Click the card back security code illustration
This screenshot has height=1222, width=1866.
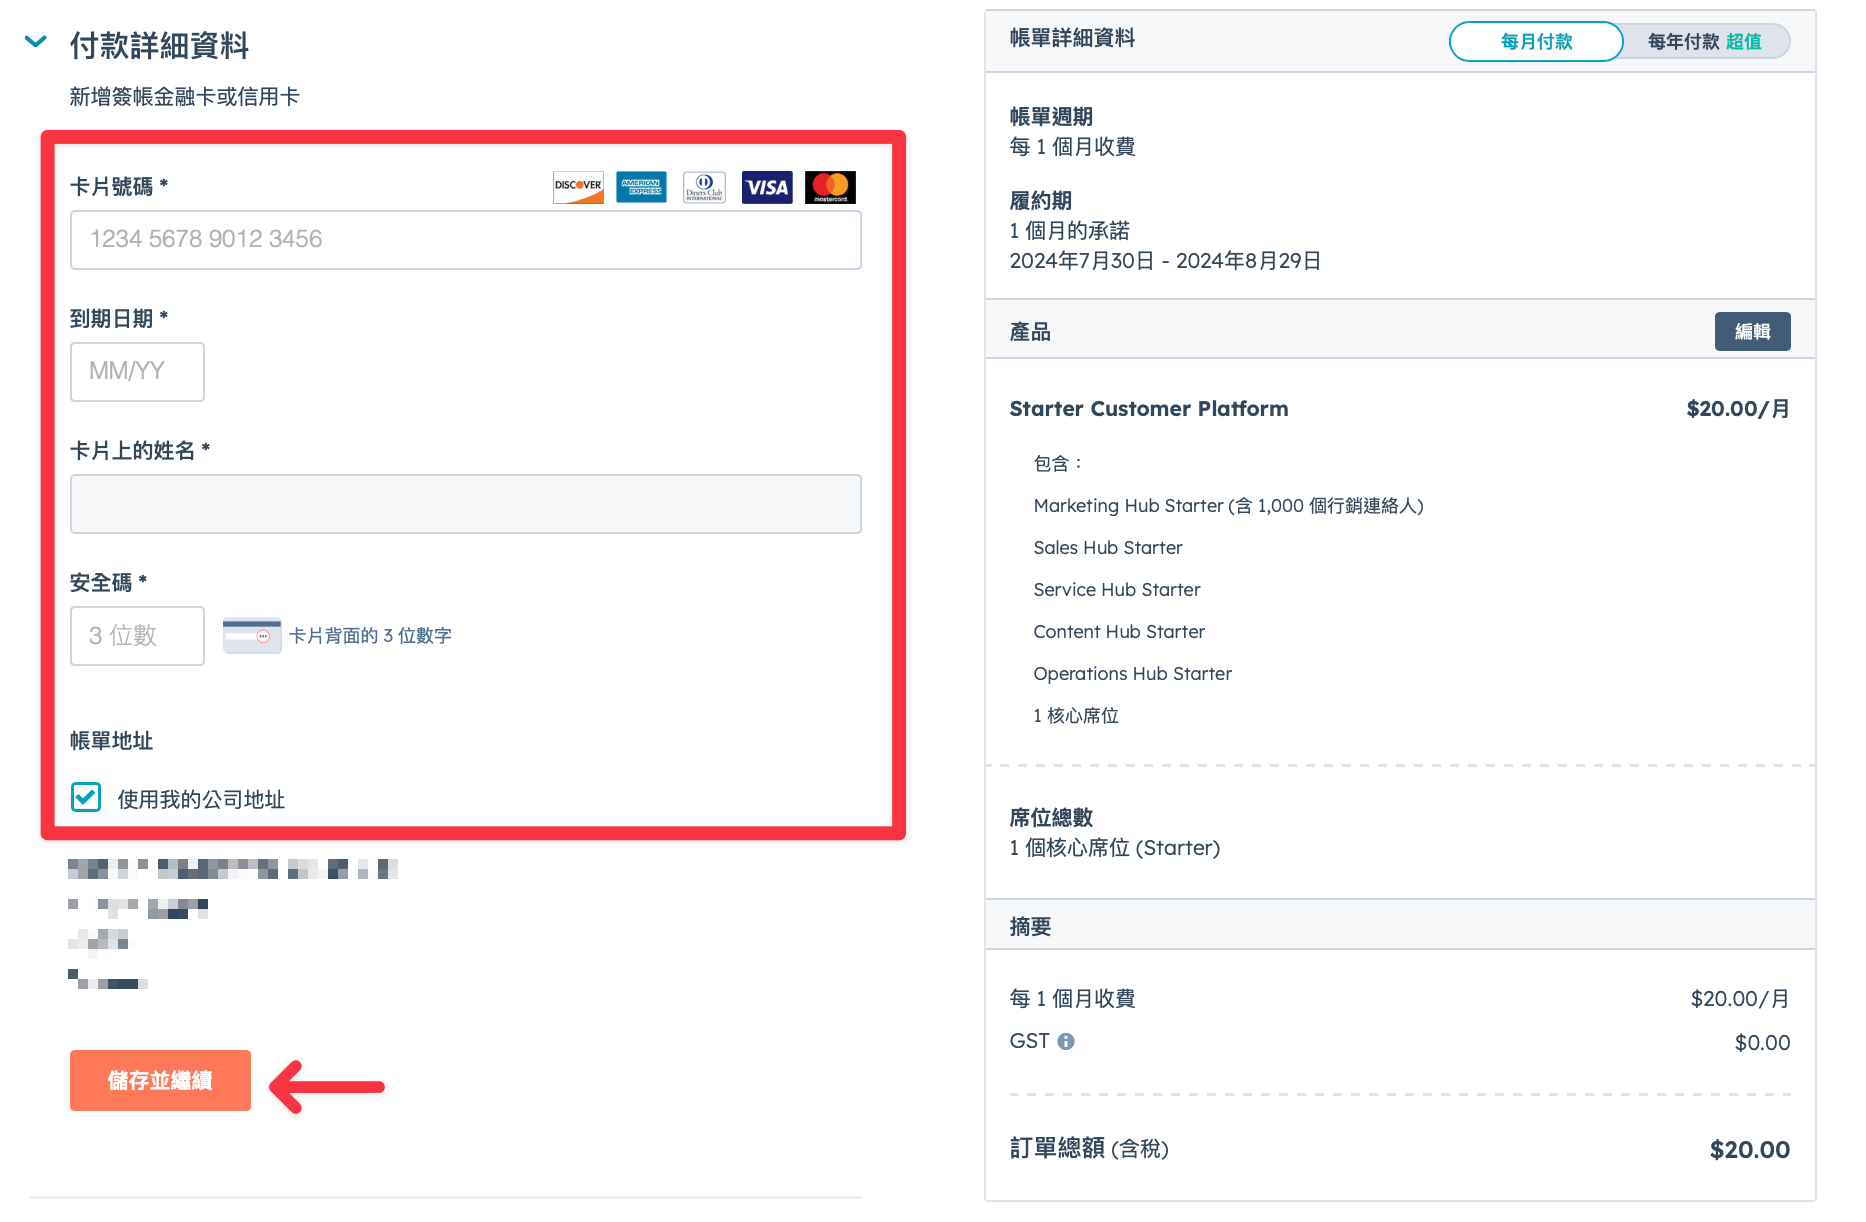tap(252, 636)
